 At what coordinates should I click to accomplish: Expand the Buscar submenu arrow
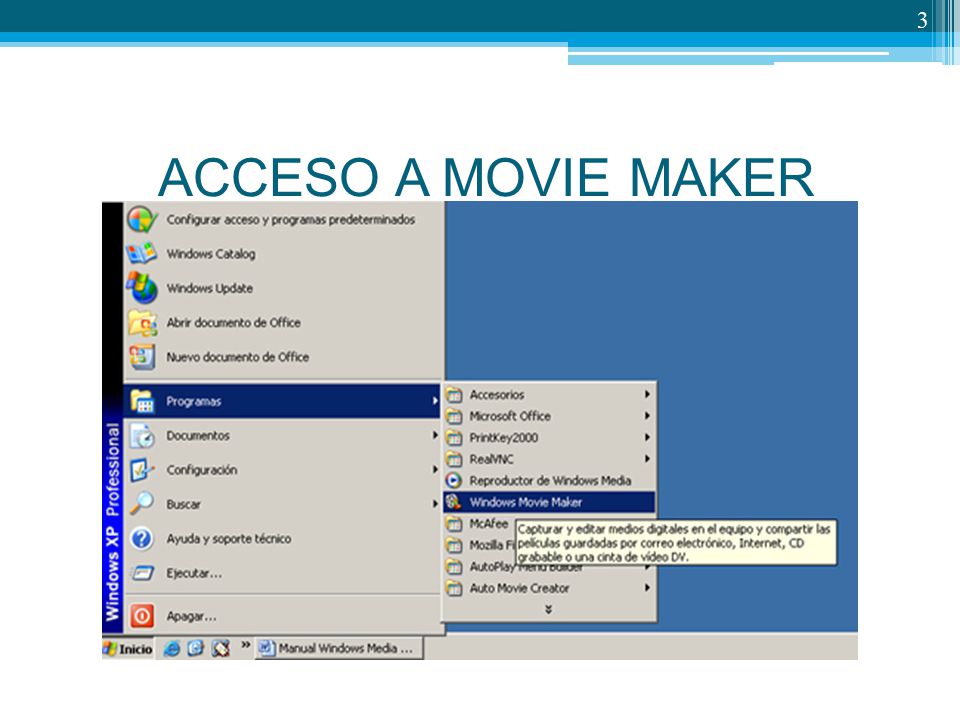pyautogui.click(x=435, y=504)
